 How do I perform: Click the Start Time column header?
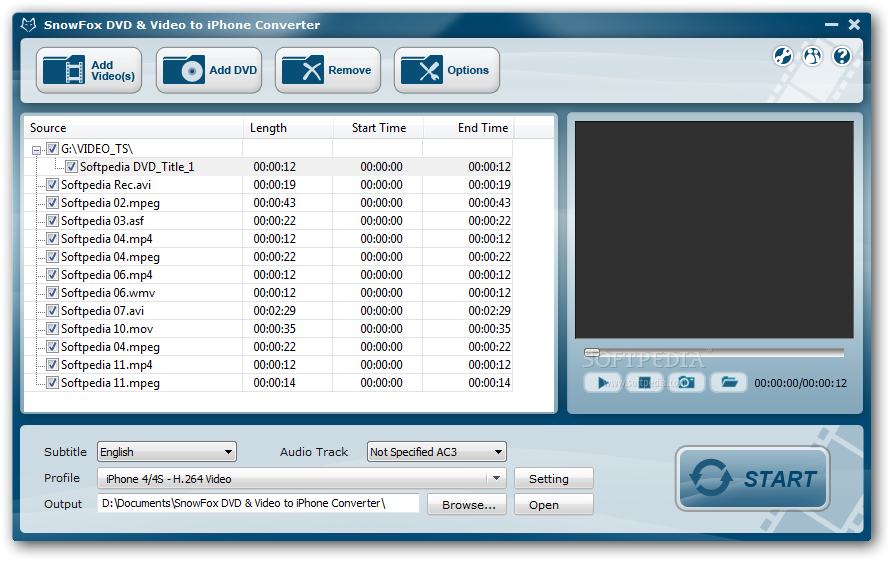pos(378,128)
